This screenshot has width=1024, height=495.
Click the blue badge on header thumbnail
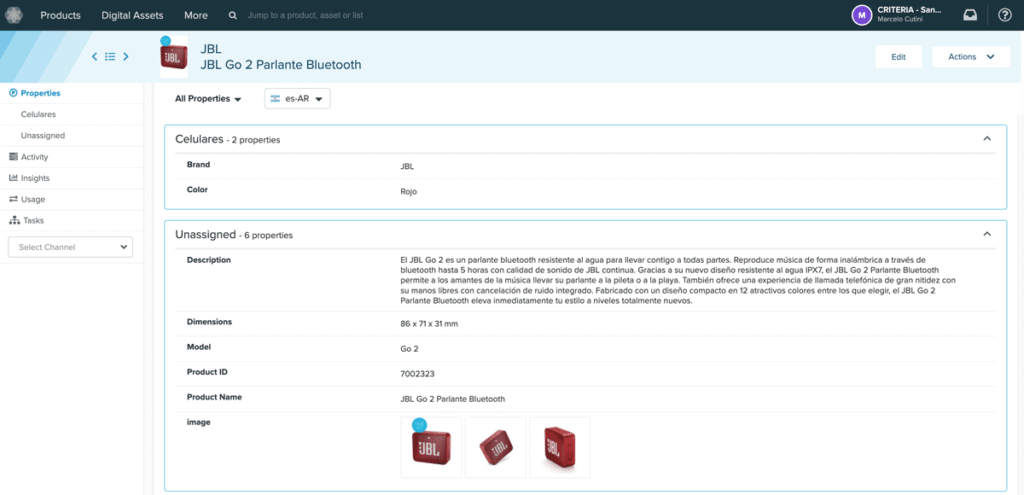(165, 41)
